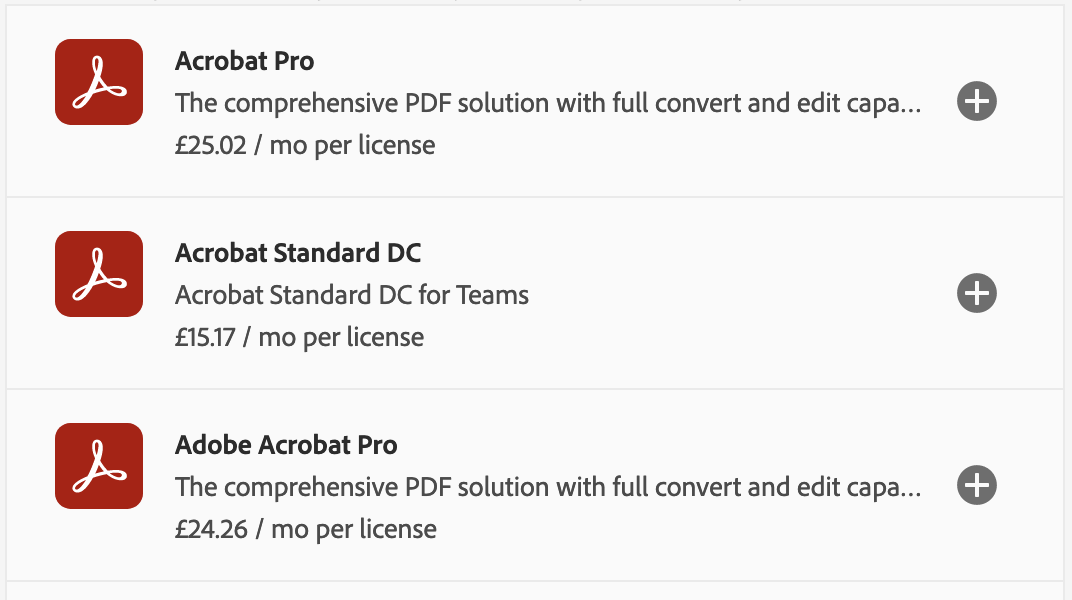1072x600 pixels.
Task: Click the £24.26 per license price label
Action: point(305,529)
